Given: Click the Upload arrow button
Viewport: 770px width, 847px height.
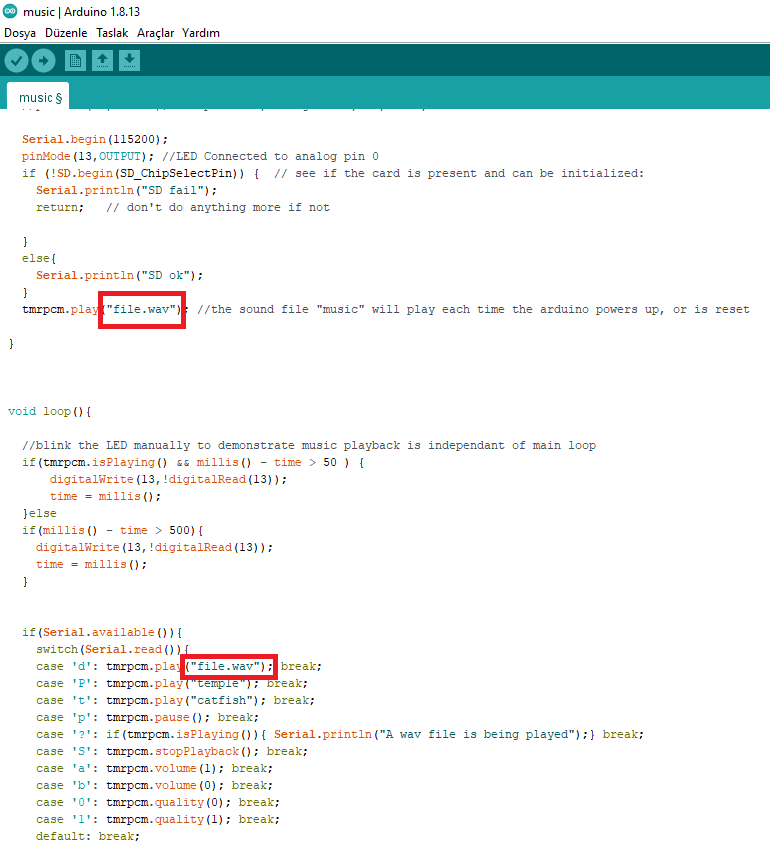Looking at the screenshot, I should pos(43,61).
